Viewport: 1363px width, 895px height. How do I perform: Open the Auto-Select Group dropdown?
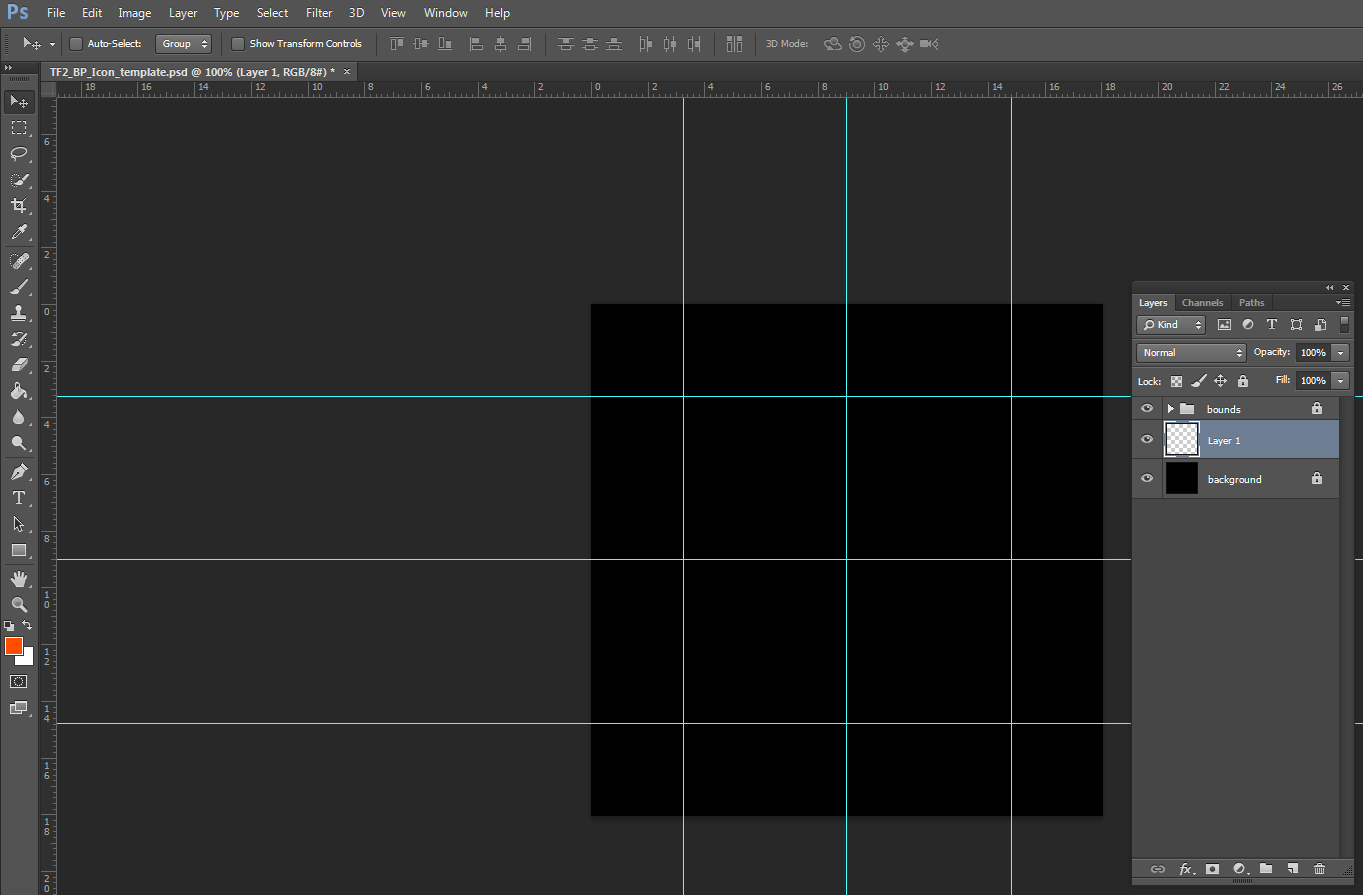(x=184, y=44)
